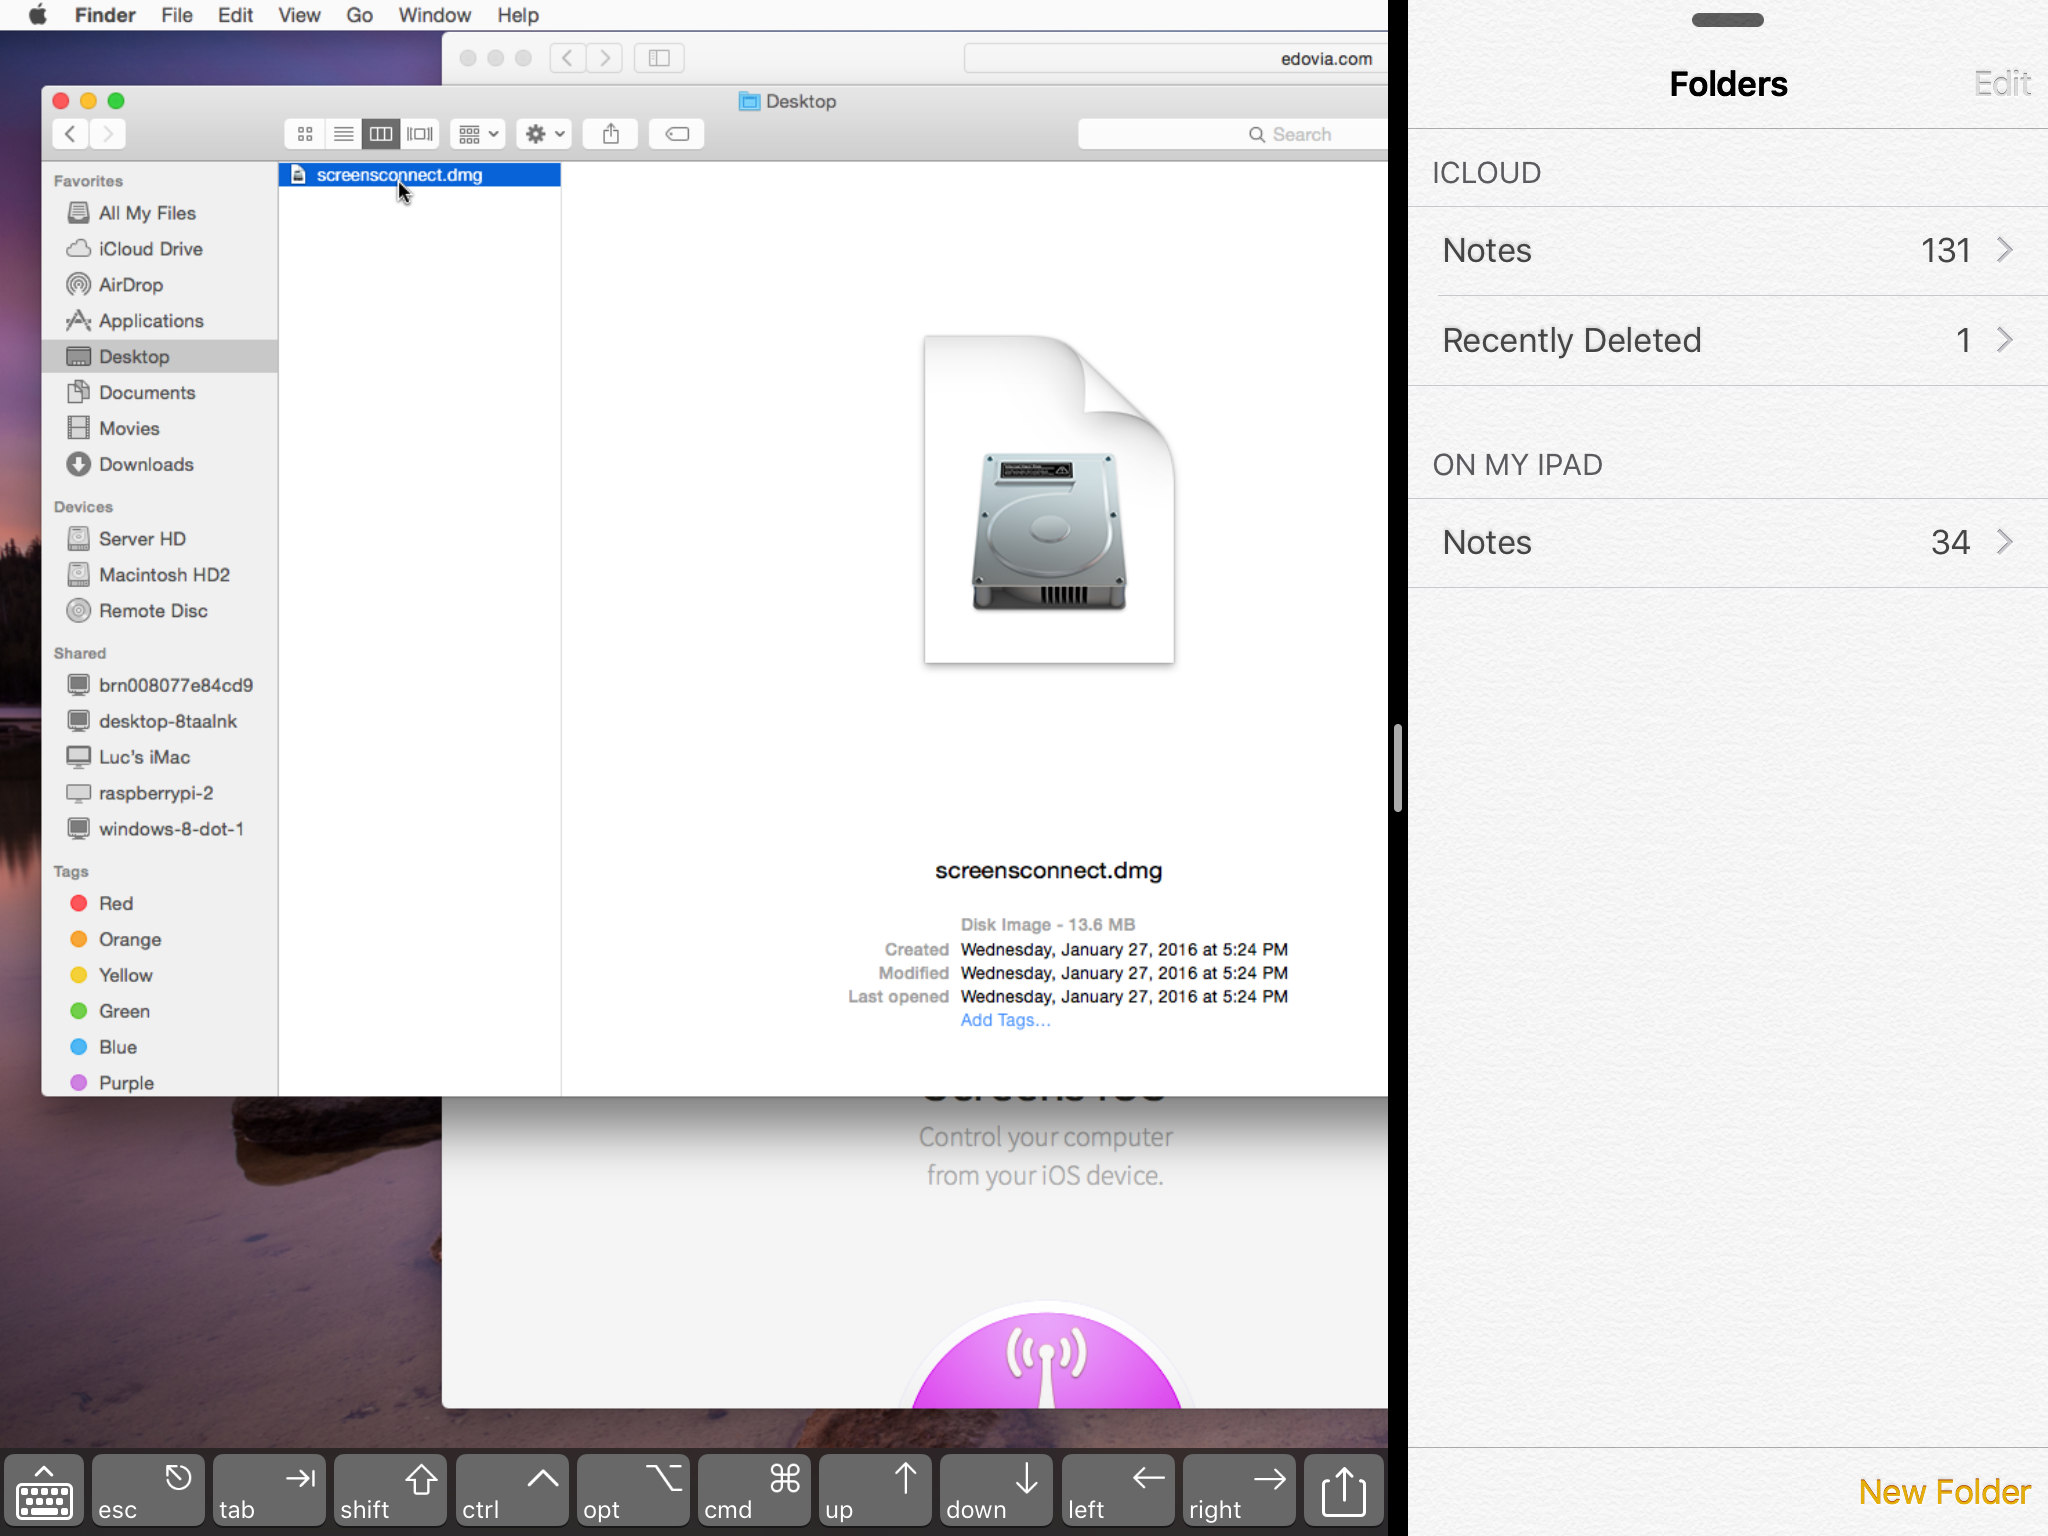Click the Cover Flow view icon
This screenshot has height=1536, width=2048.
pos(419,132)
